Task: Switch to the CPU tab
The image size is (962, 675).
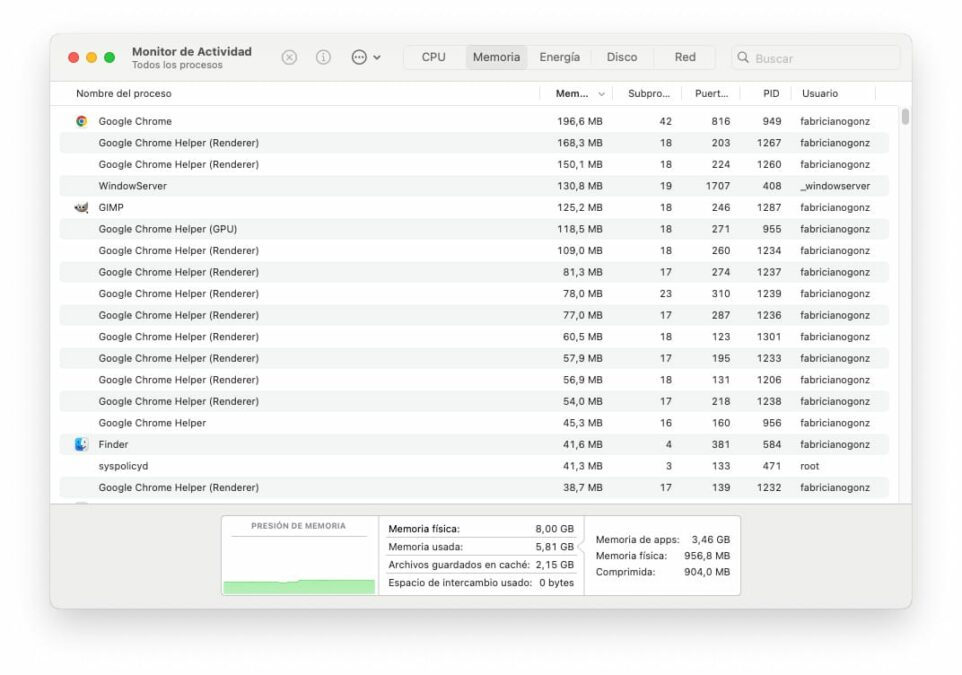Action: coord(434,57)
